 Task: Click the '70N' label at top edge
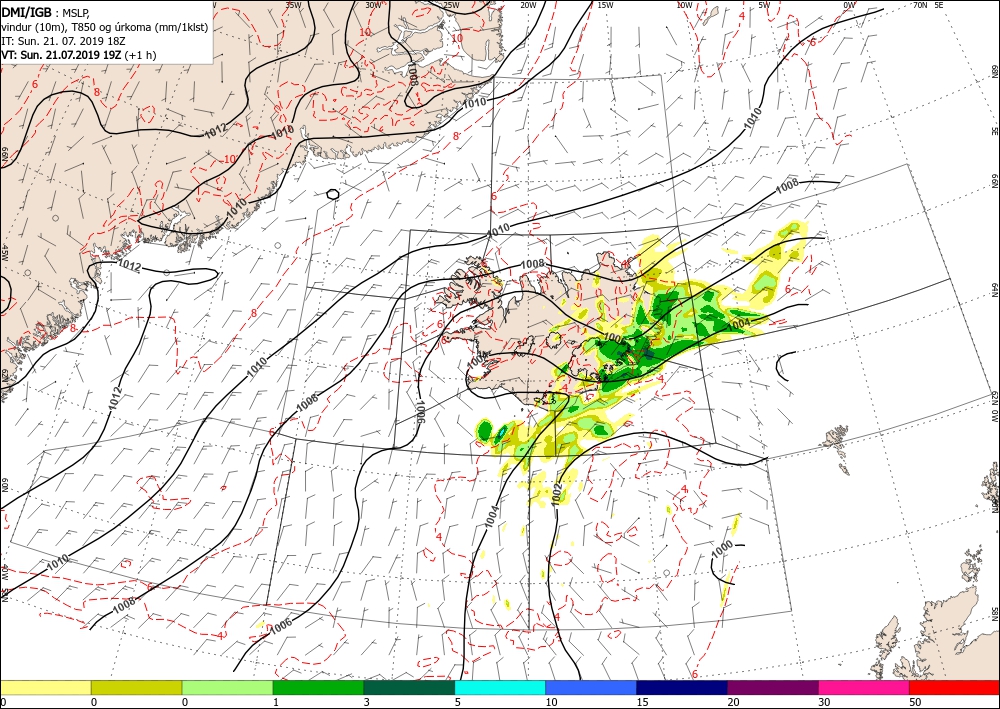pos(920,5)
